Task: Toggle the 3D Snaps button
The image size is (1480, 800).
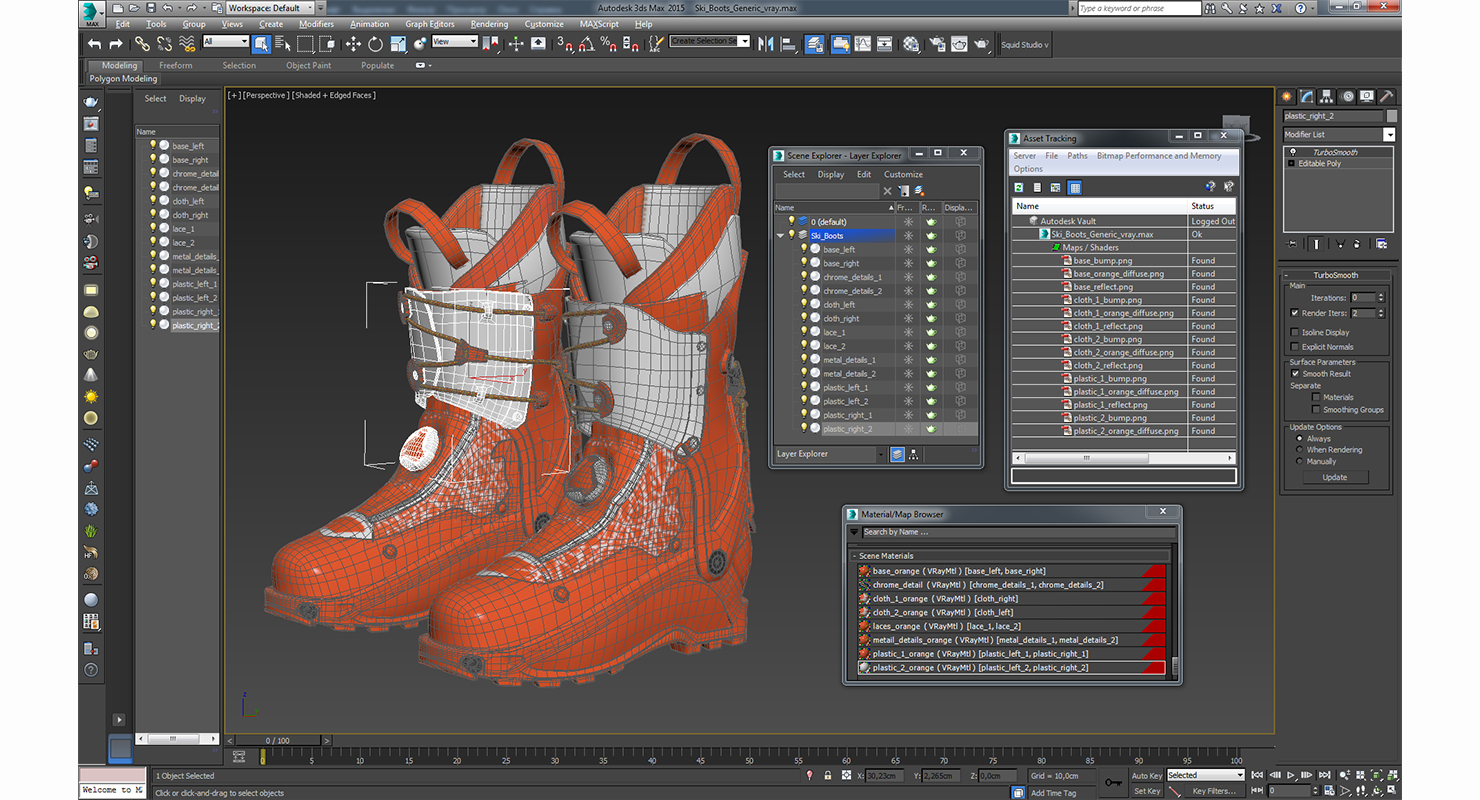Action: pyautogui.click(x=565, y=44)
